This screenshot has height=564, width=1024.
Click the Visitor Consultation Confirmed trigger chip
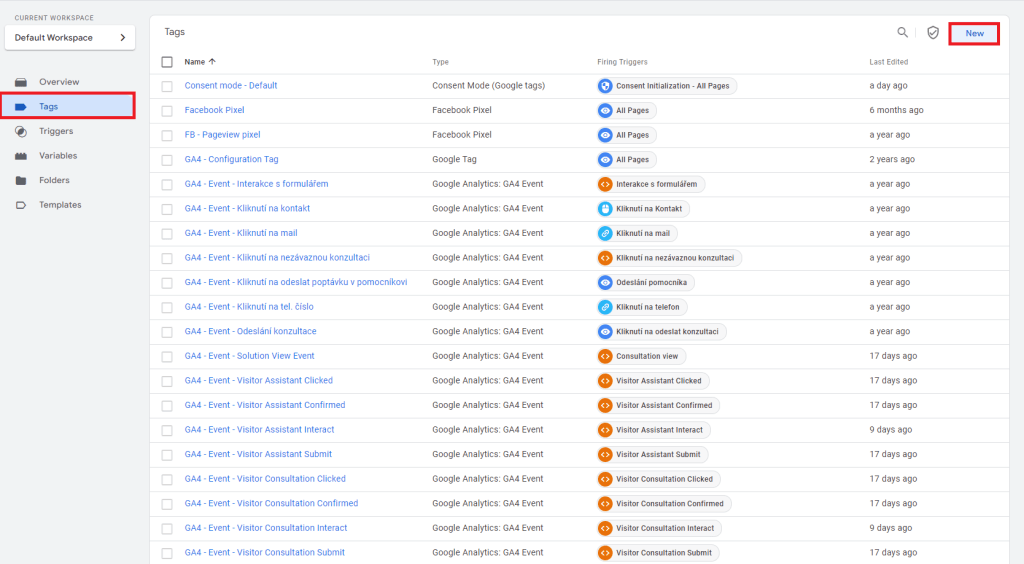[x=664, y=504]
